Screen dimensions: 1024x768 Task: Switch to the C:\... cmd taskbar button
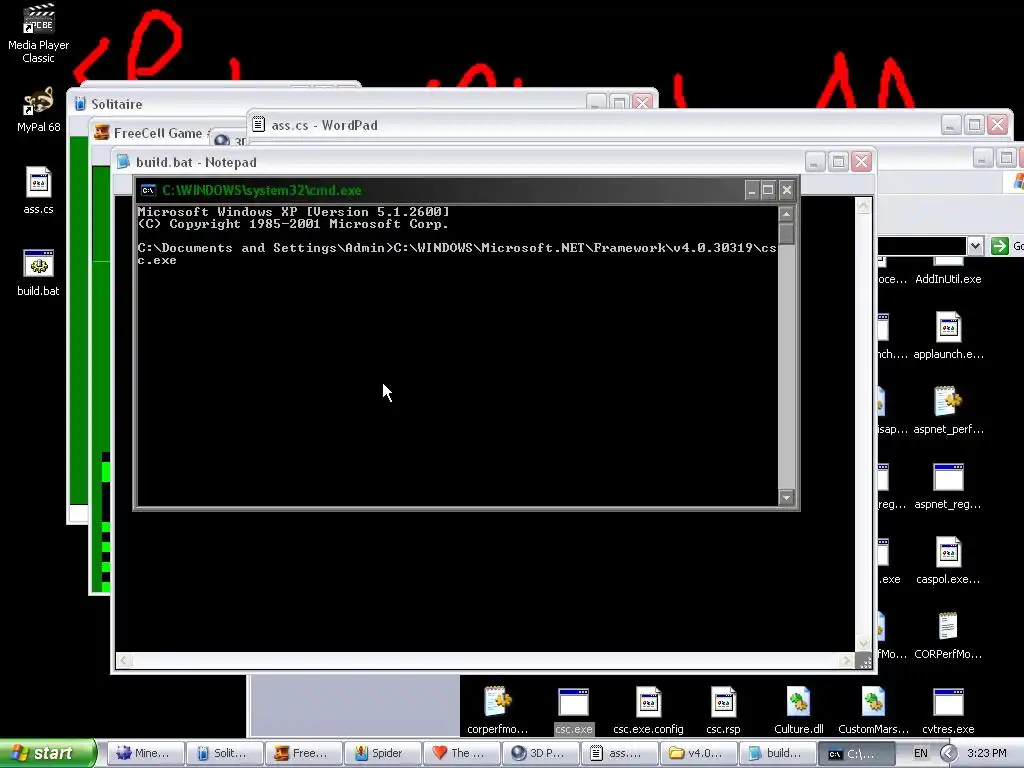(x=856, y=753)
